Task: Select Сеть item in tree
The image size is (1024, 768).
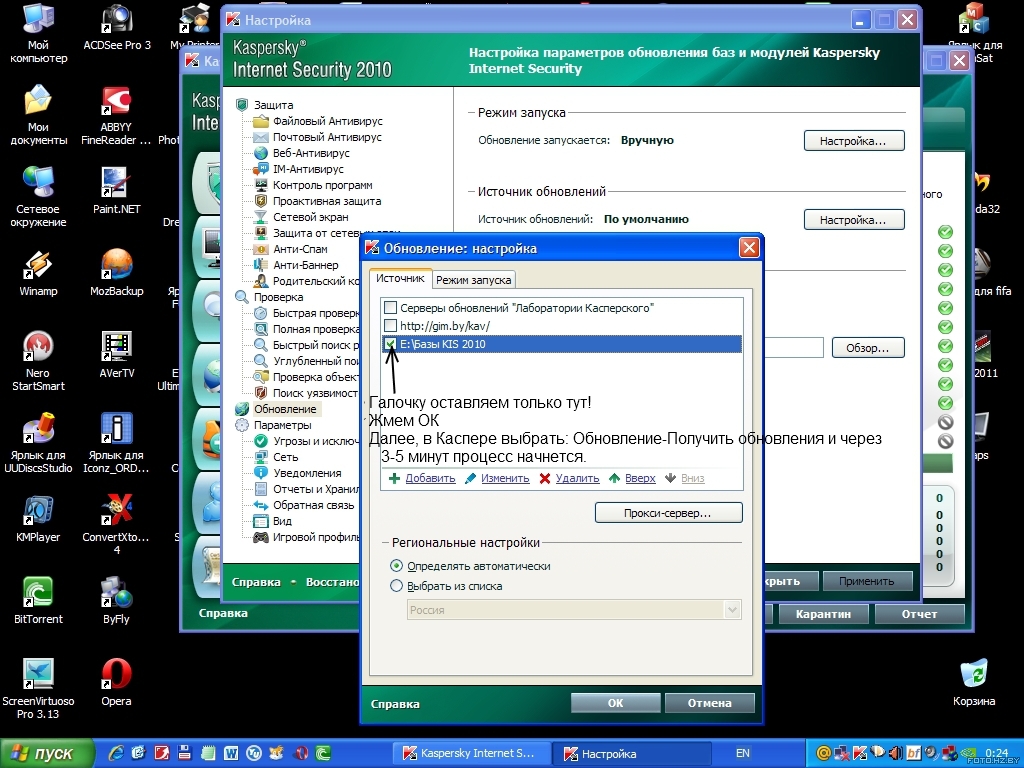Action: (285, 457)
